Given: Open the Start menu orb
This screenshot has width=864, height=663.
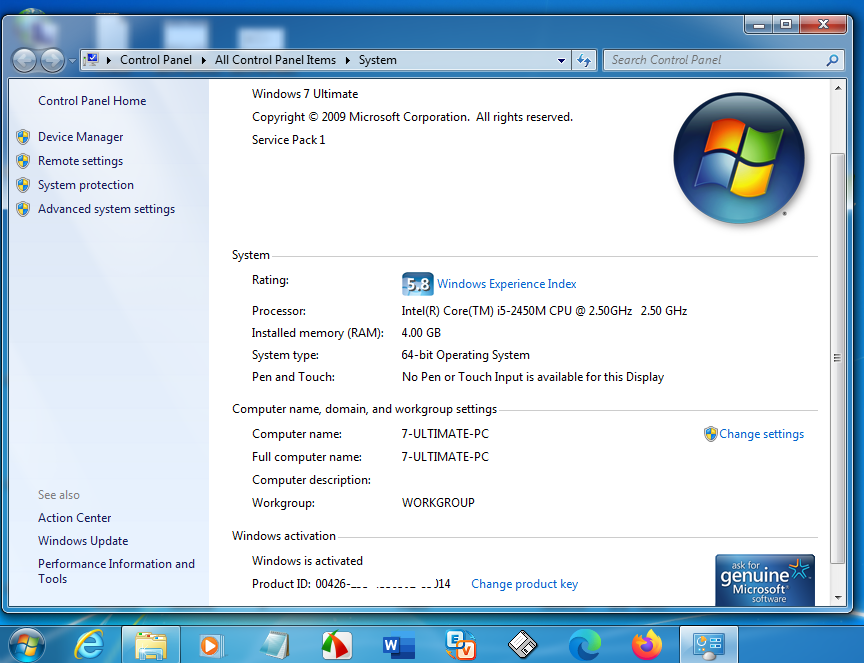Looking at the screenshot, I should click(x=26, y=644).
